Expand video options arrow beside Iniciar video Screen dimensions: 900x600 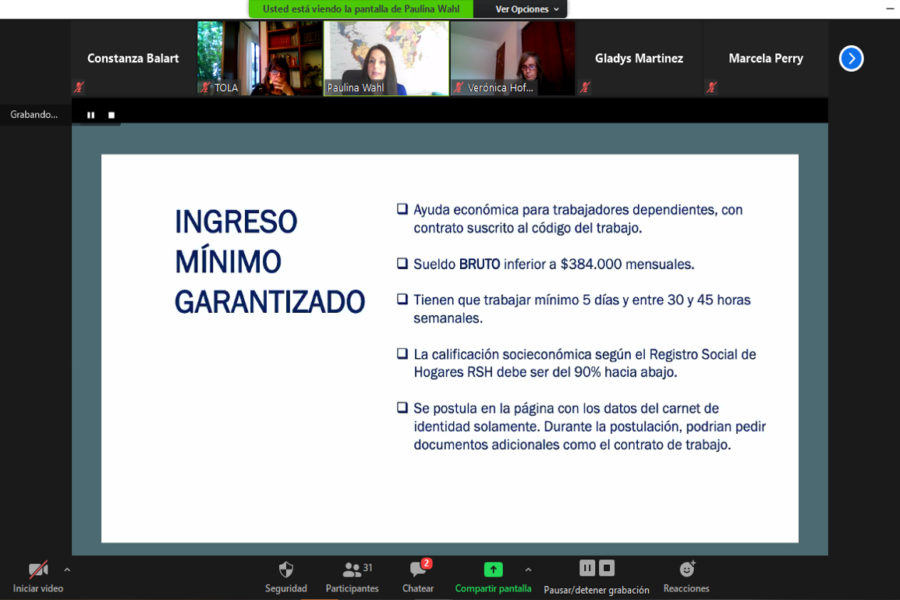click(x=67, y=570)
